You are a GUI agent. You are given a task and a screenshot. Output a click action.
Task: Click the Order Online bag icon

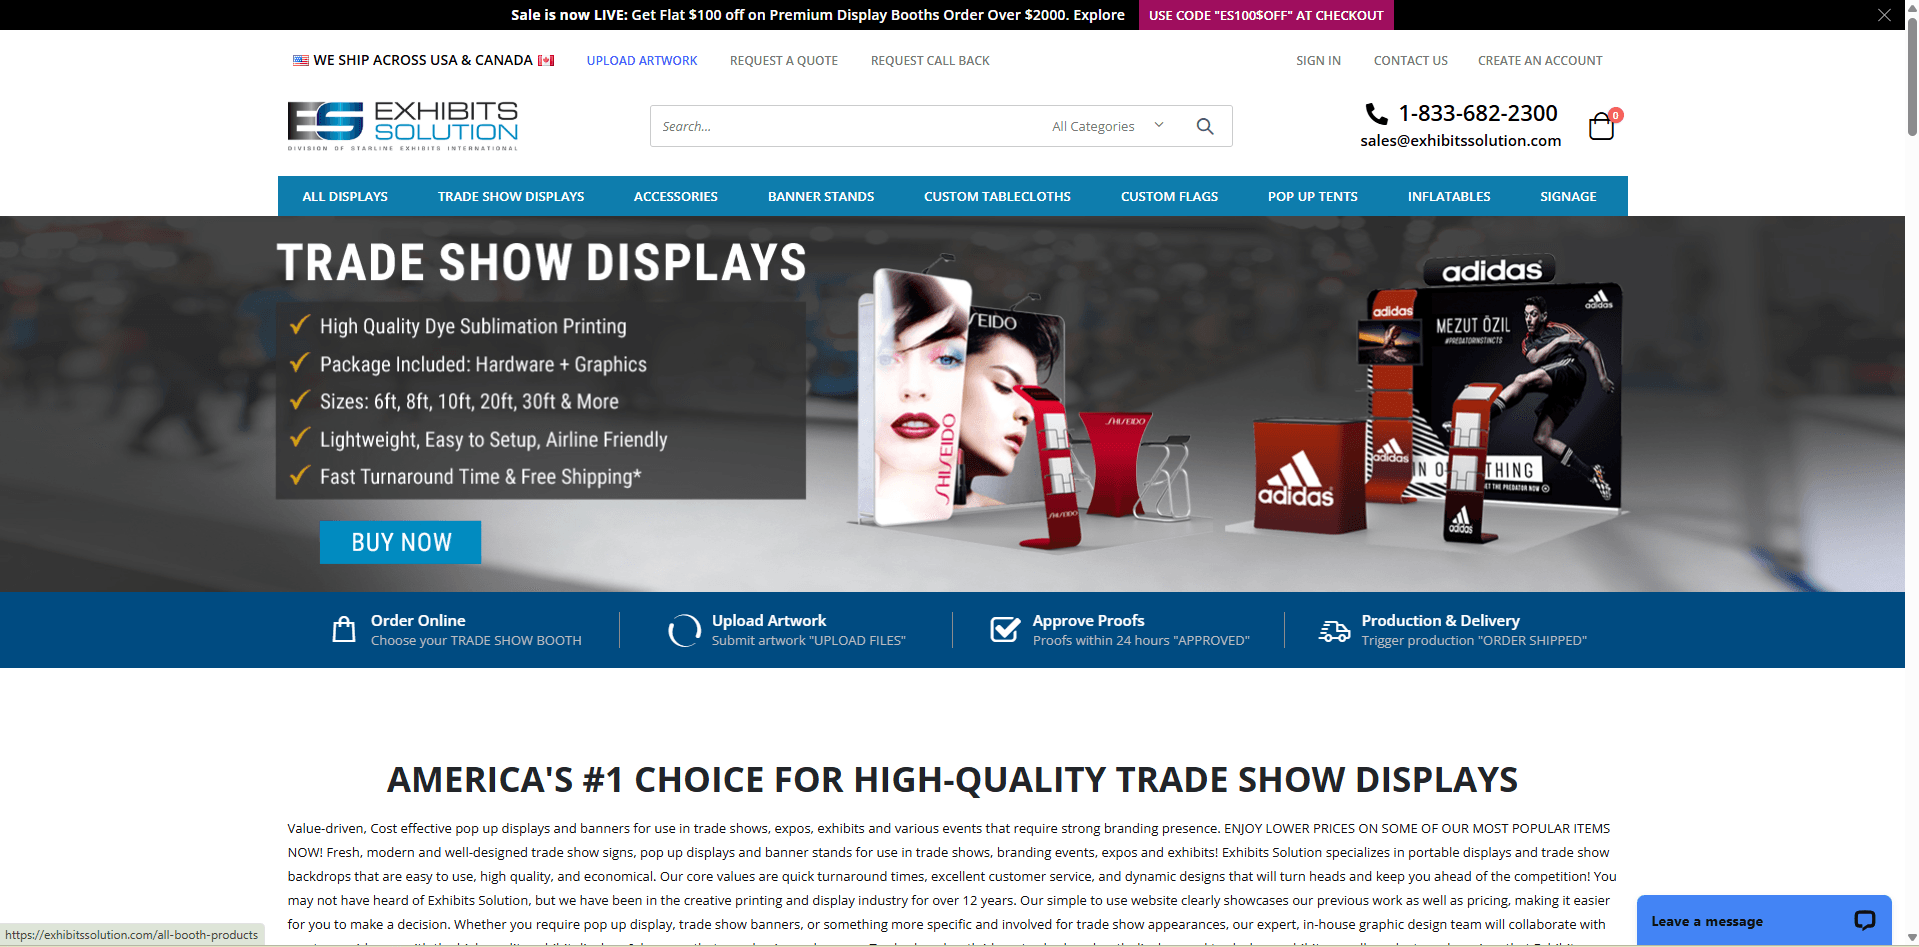click(x=343, y=629)
